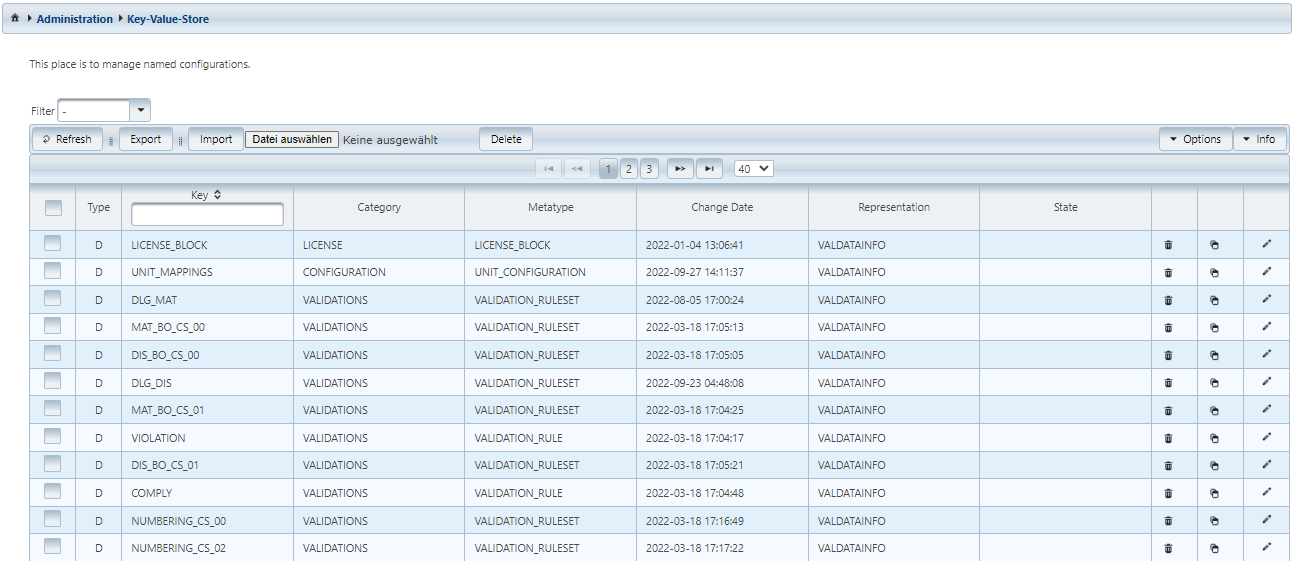Open the Info menu
1296x561 pixels.
coord(1259,140)
